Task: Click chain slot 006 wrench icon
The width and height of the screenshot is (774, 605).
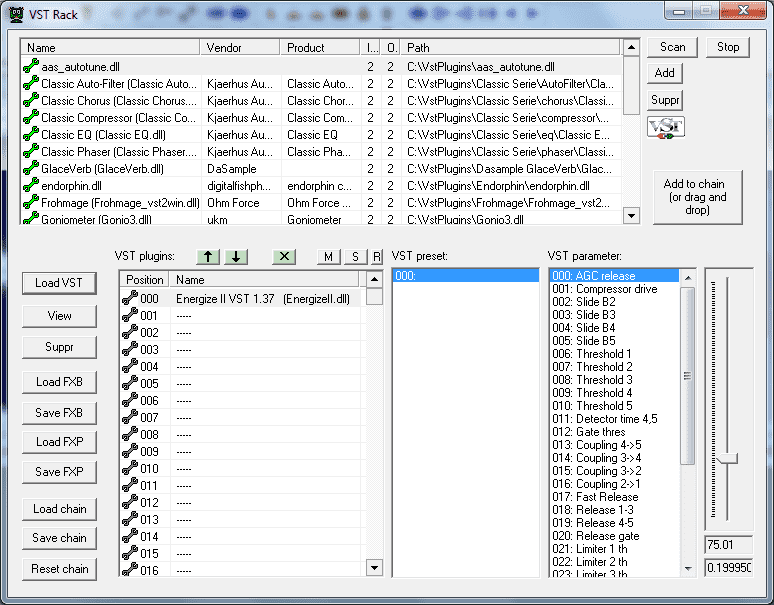Action: [130, 400]
